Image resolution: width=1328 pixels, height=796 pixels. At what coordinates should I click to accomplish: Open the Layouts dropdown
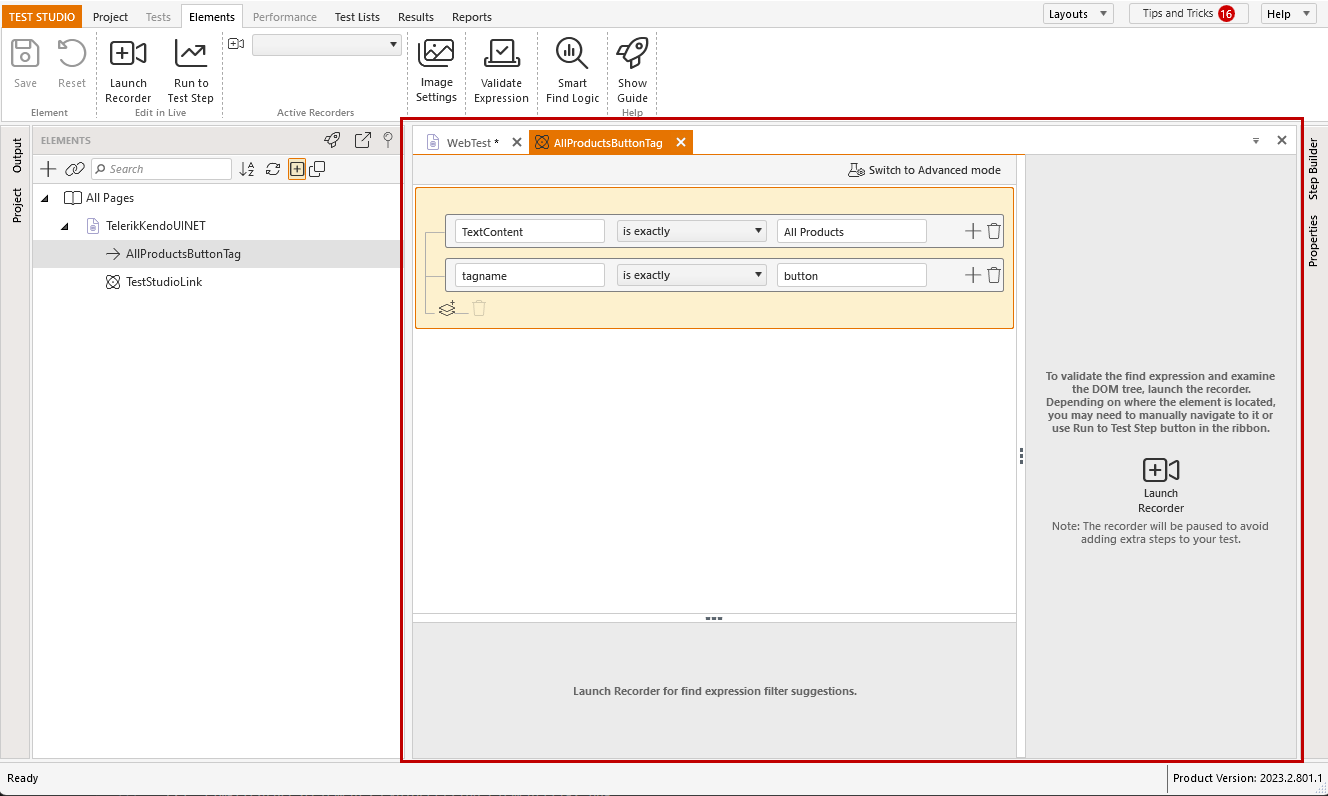1078,14
